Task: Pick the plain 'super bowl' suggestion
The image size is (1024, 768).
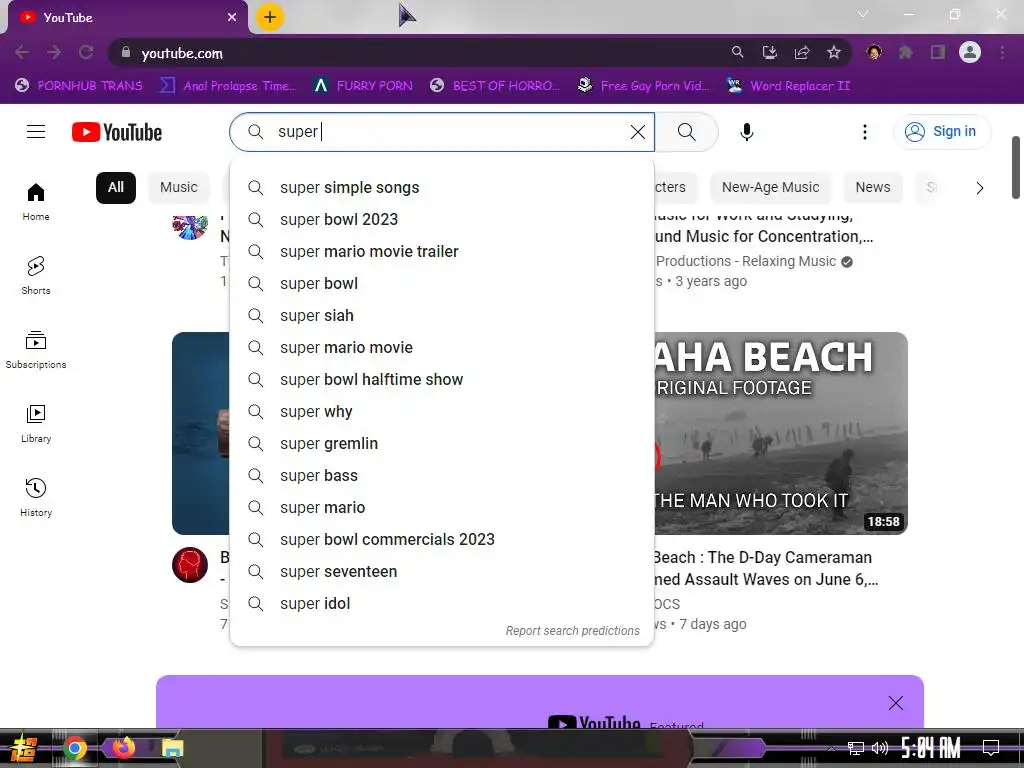Action: pos(441,284)
